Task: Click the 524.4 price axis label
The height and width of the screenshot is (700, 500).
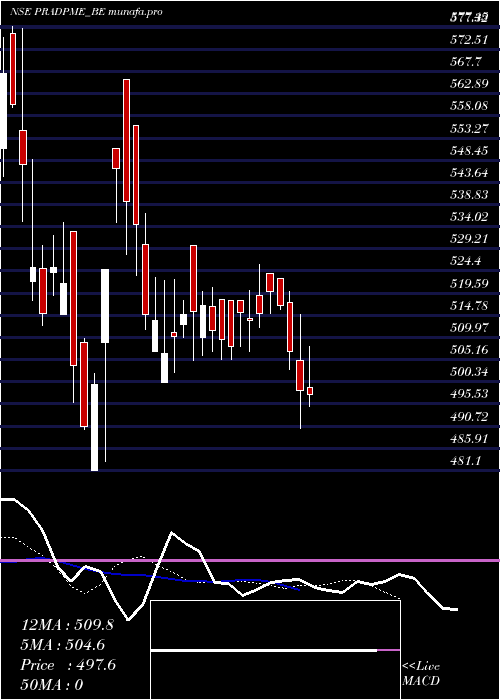Action: tap(465, 262)
